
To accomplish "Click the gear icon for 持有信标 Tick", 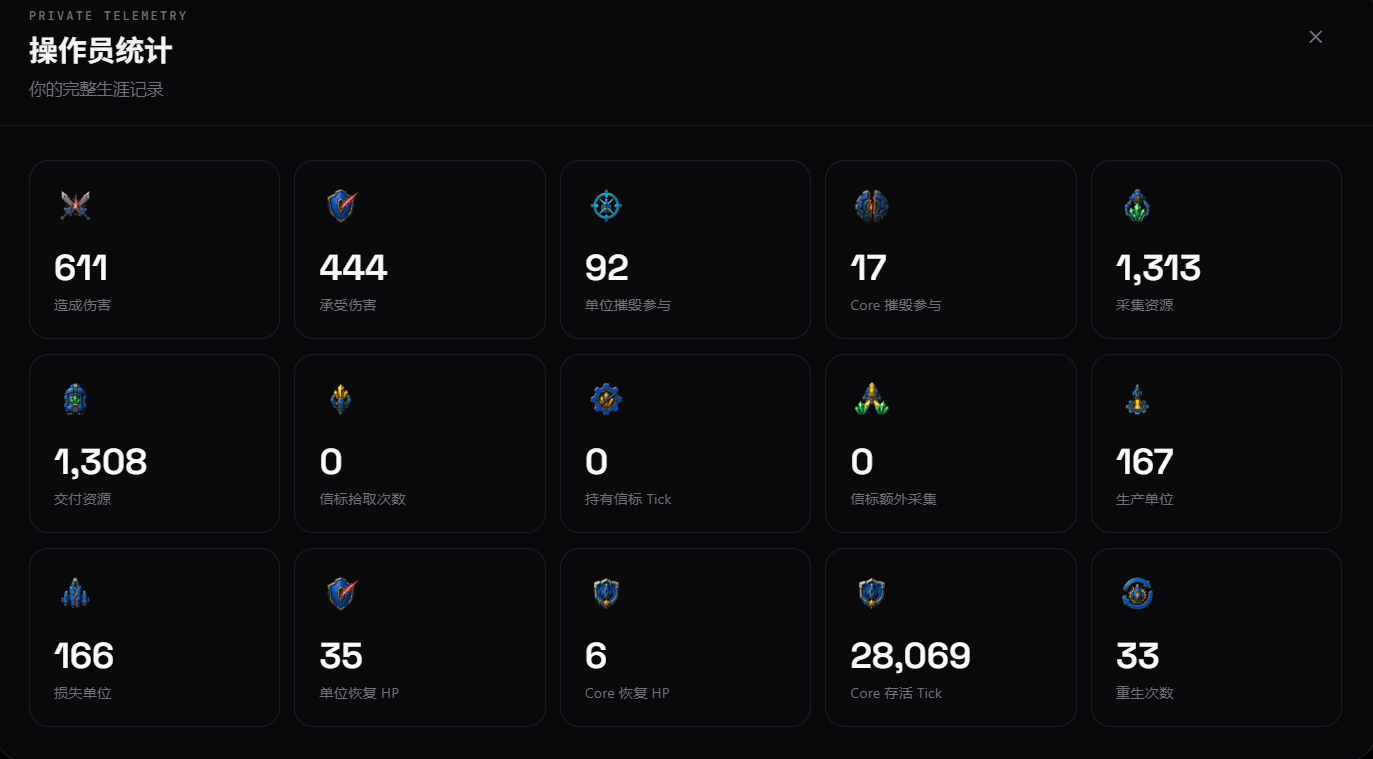I will pyautogui.click(x=606, y=400).
